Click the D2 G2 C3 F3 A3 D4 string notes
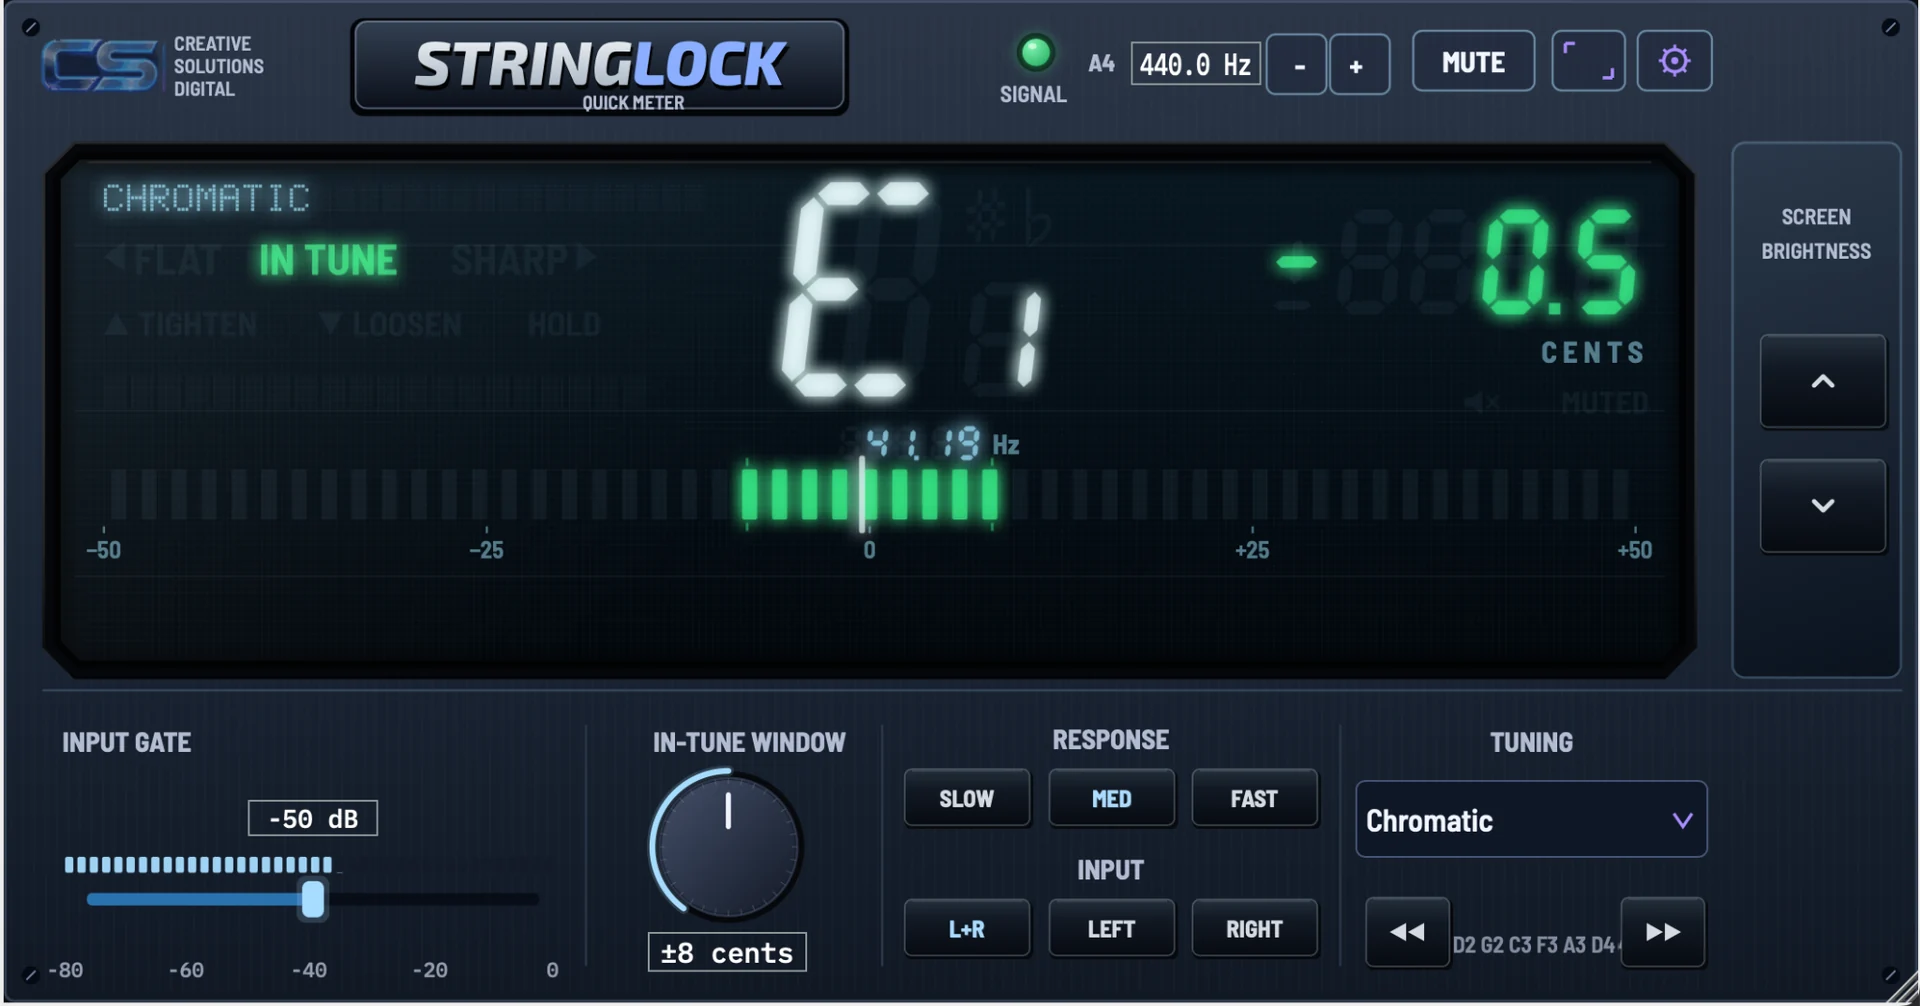Viewport: 1920px width, 1006px height. pos(1535,945)
